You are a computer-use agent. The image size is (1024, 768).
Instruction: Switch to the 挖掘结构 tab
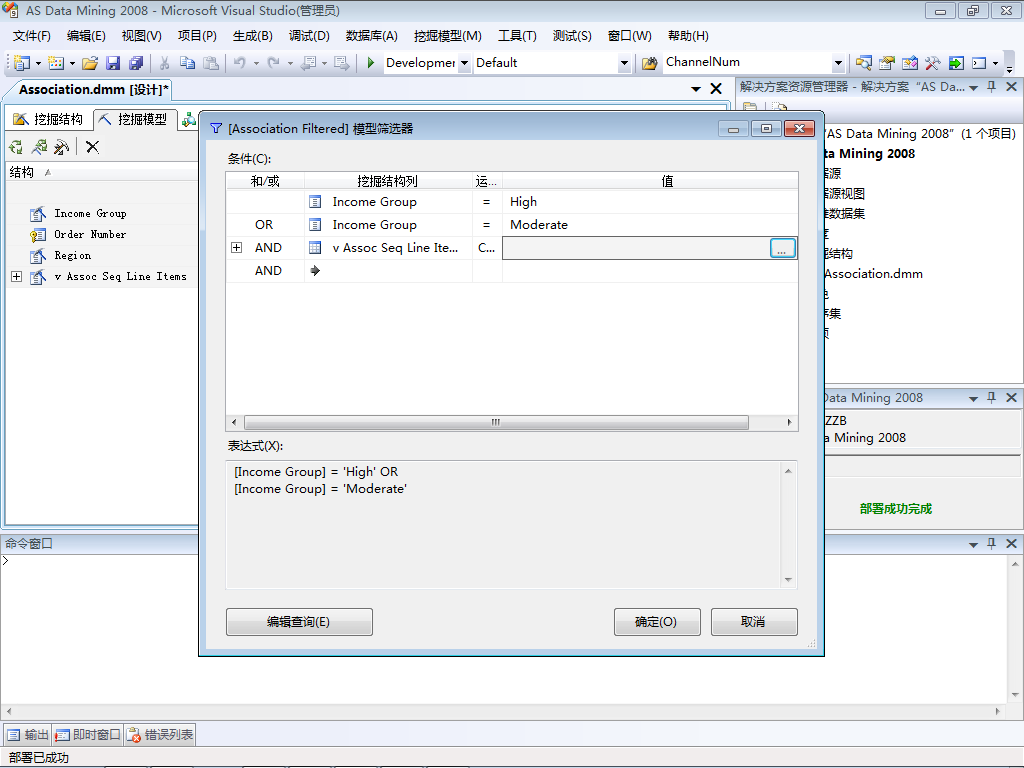pyautogui.click(x=50, y=119)
